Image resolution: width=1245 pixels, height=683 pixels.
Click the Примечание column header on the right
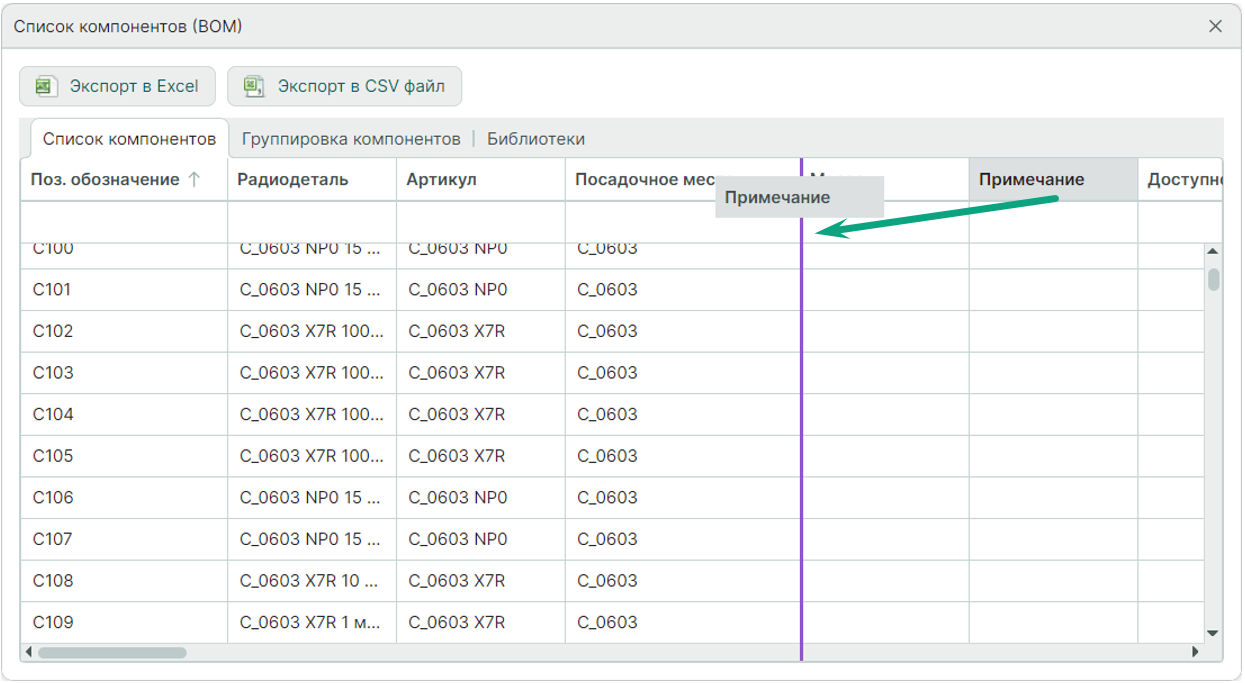tap(1031, 180)
